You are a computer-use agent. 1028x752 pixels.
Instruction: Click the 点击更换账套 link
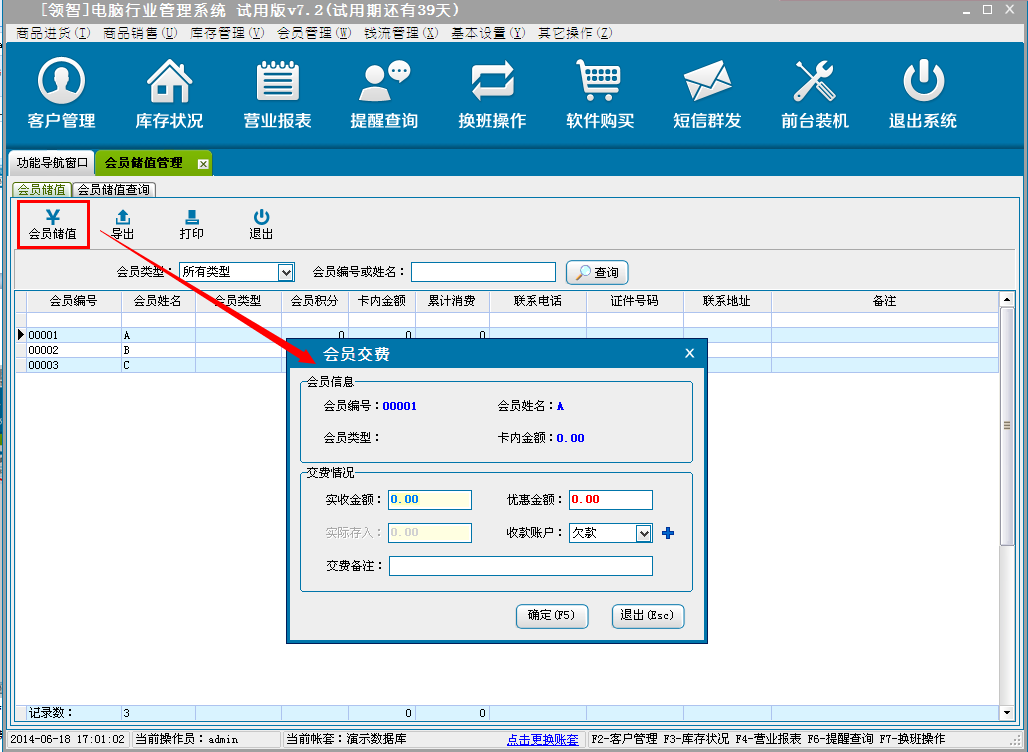click(542, 740)
